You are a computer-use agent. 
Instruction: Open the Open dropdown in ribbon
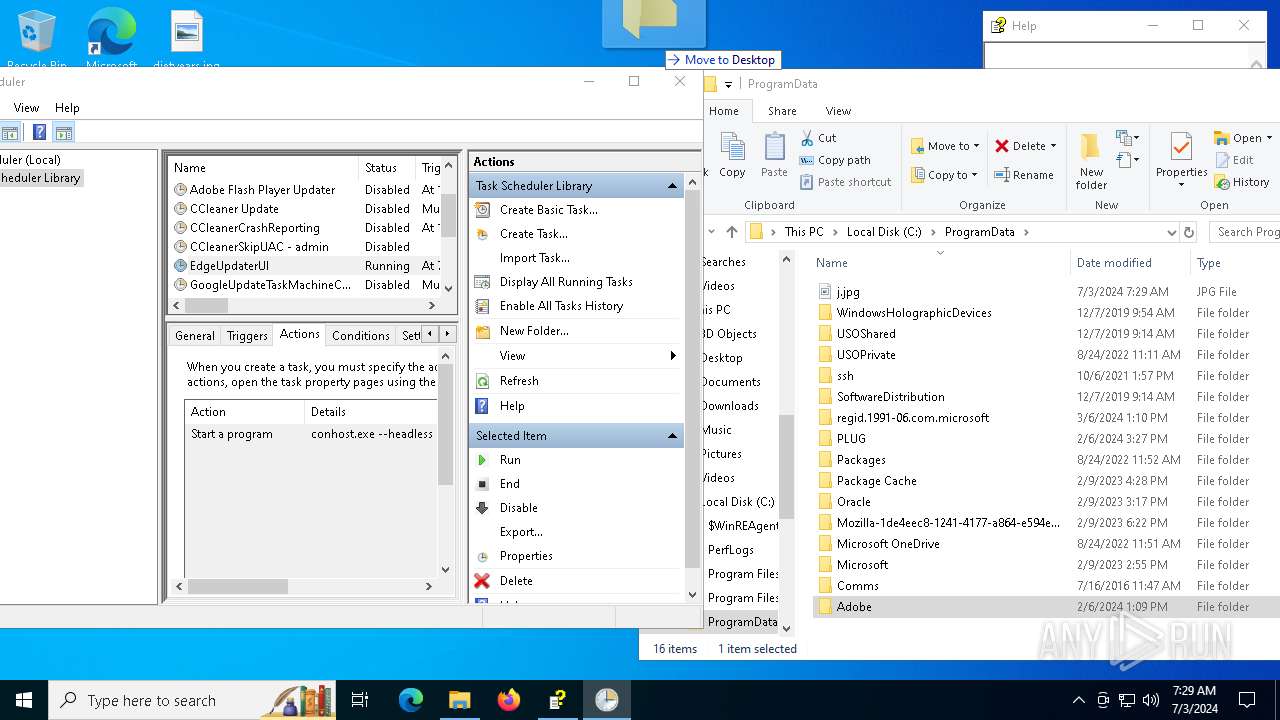tap(1243, 138)
